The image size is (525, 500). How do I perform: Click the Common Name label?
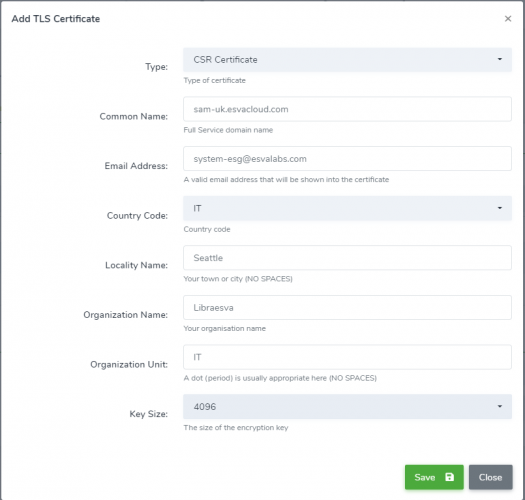(134, 117)
